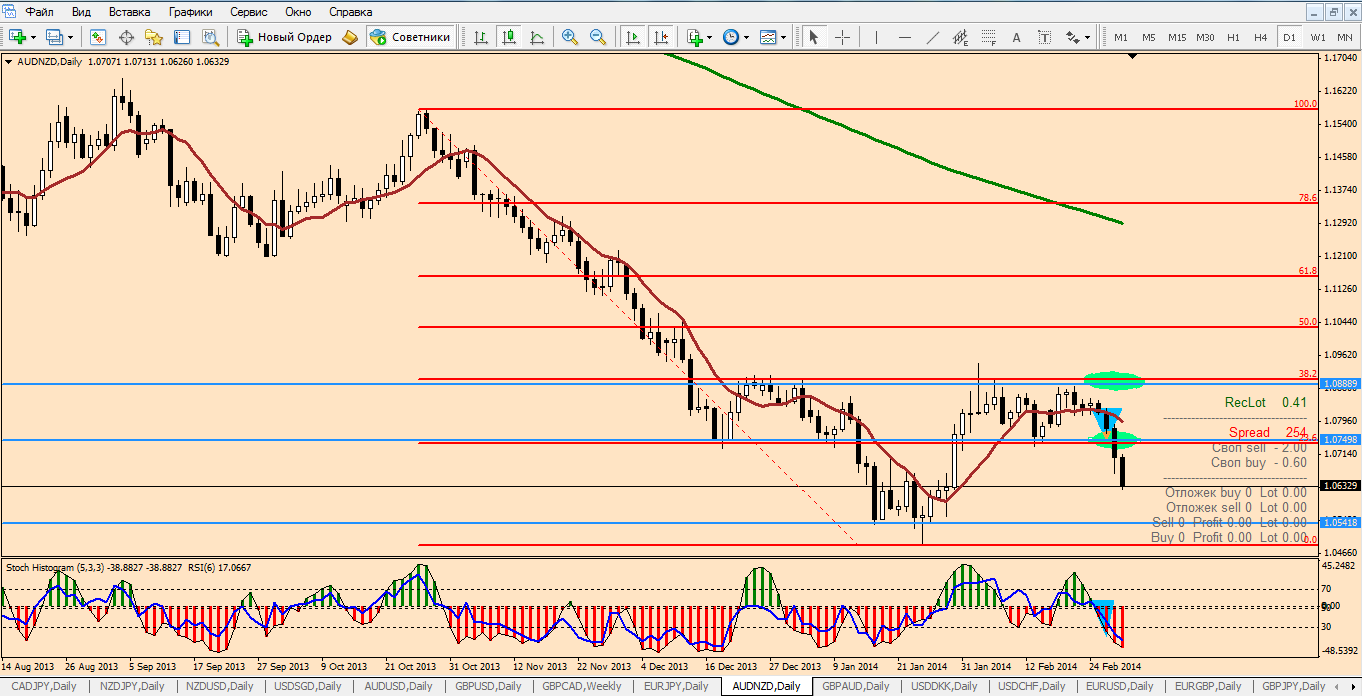Expand the indicators dropdown arrow
The height and width of the screenshot is (696, 1362).
pos(710,37)
